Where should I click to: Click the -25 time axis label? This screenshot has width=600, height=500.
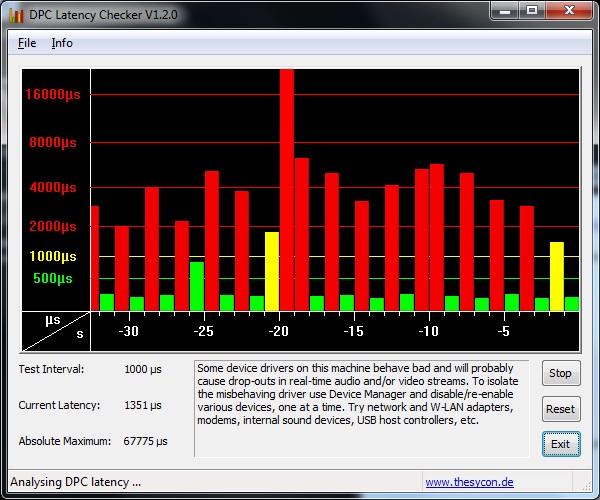(x=204, y=331)
